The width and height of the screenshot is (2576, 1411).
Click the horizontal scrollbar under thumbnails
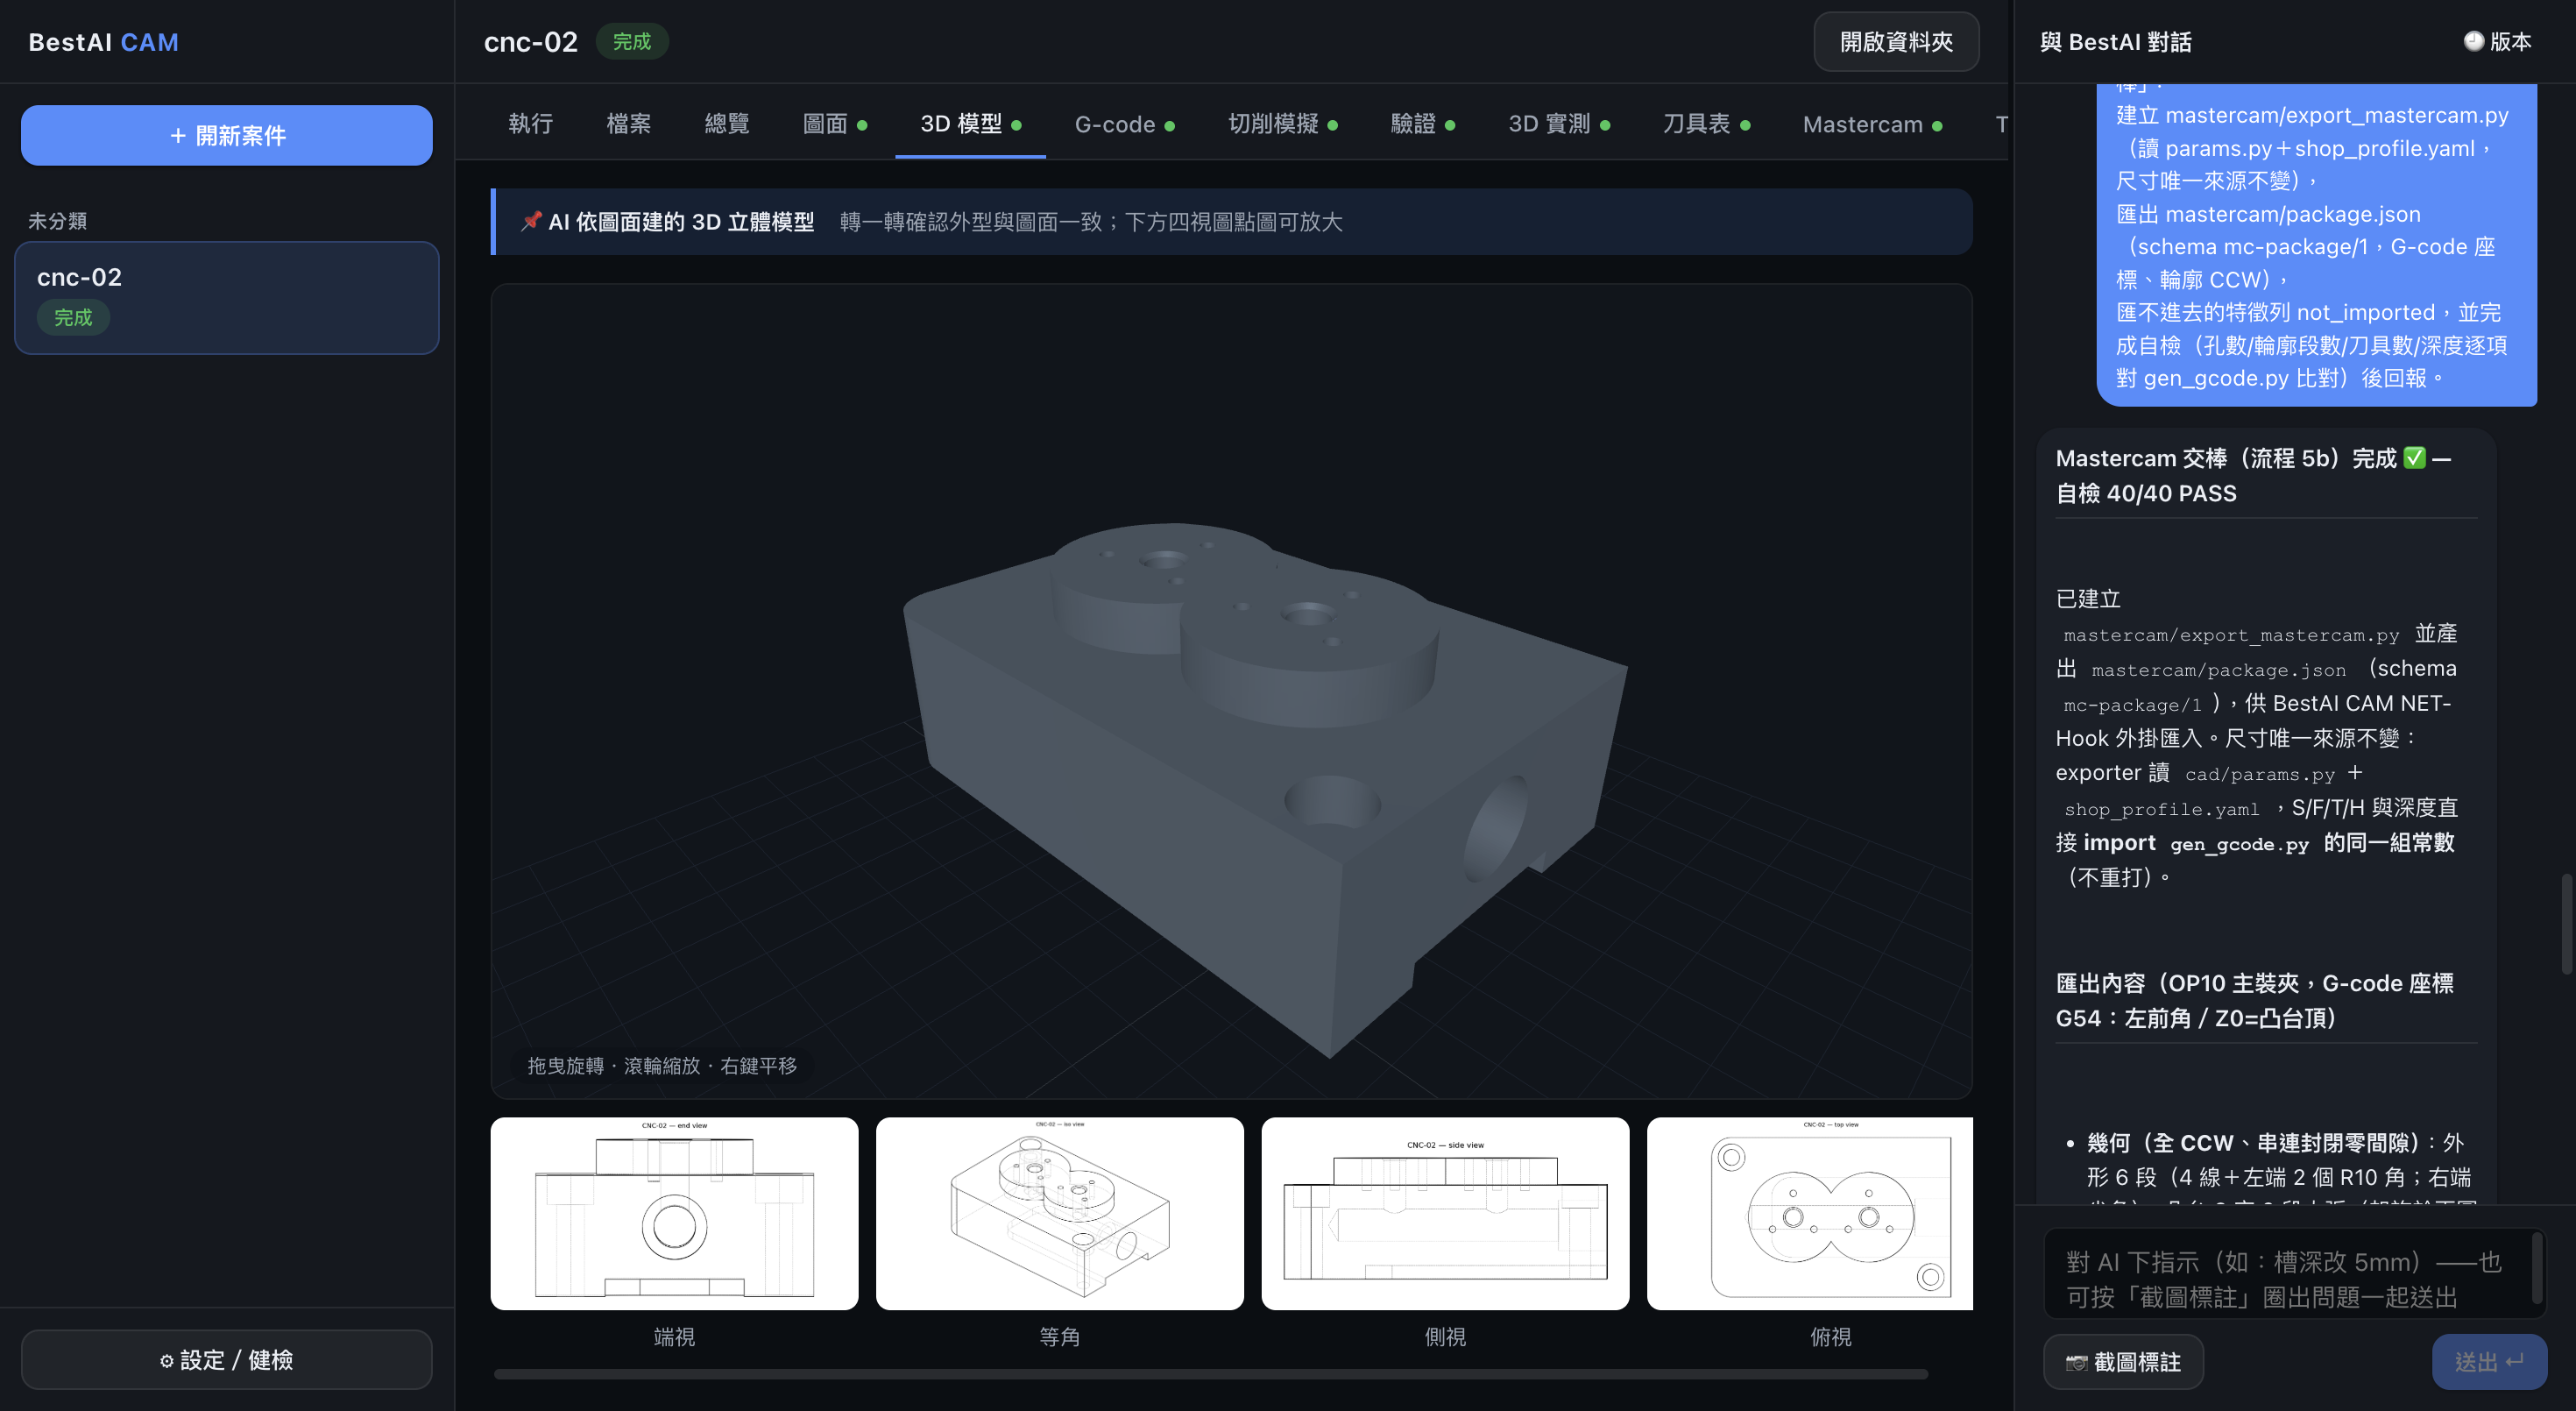tap(1210, 1374)
